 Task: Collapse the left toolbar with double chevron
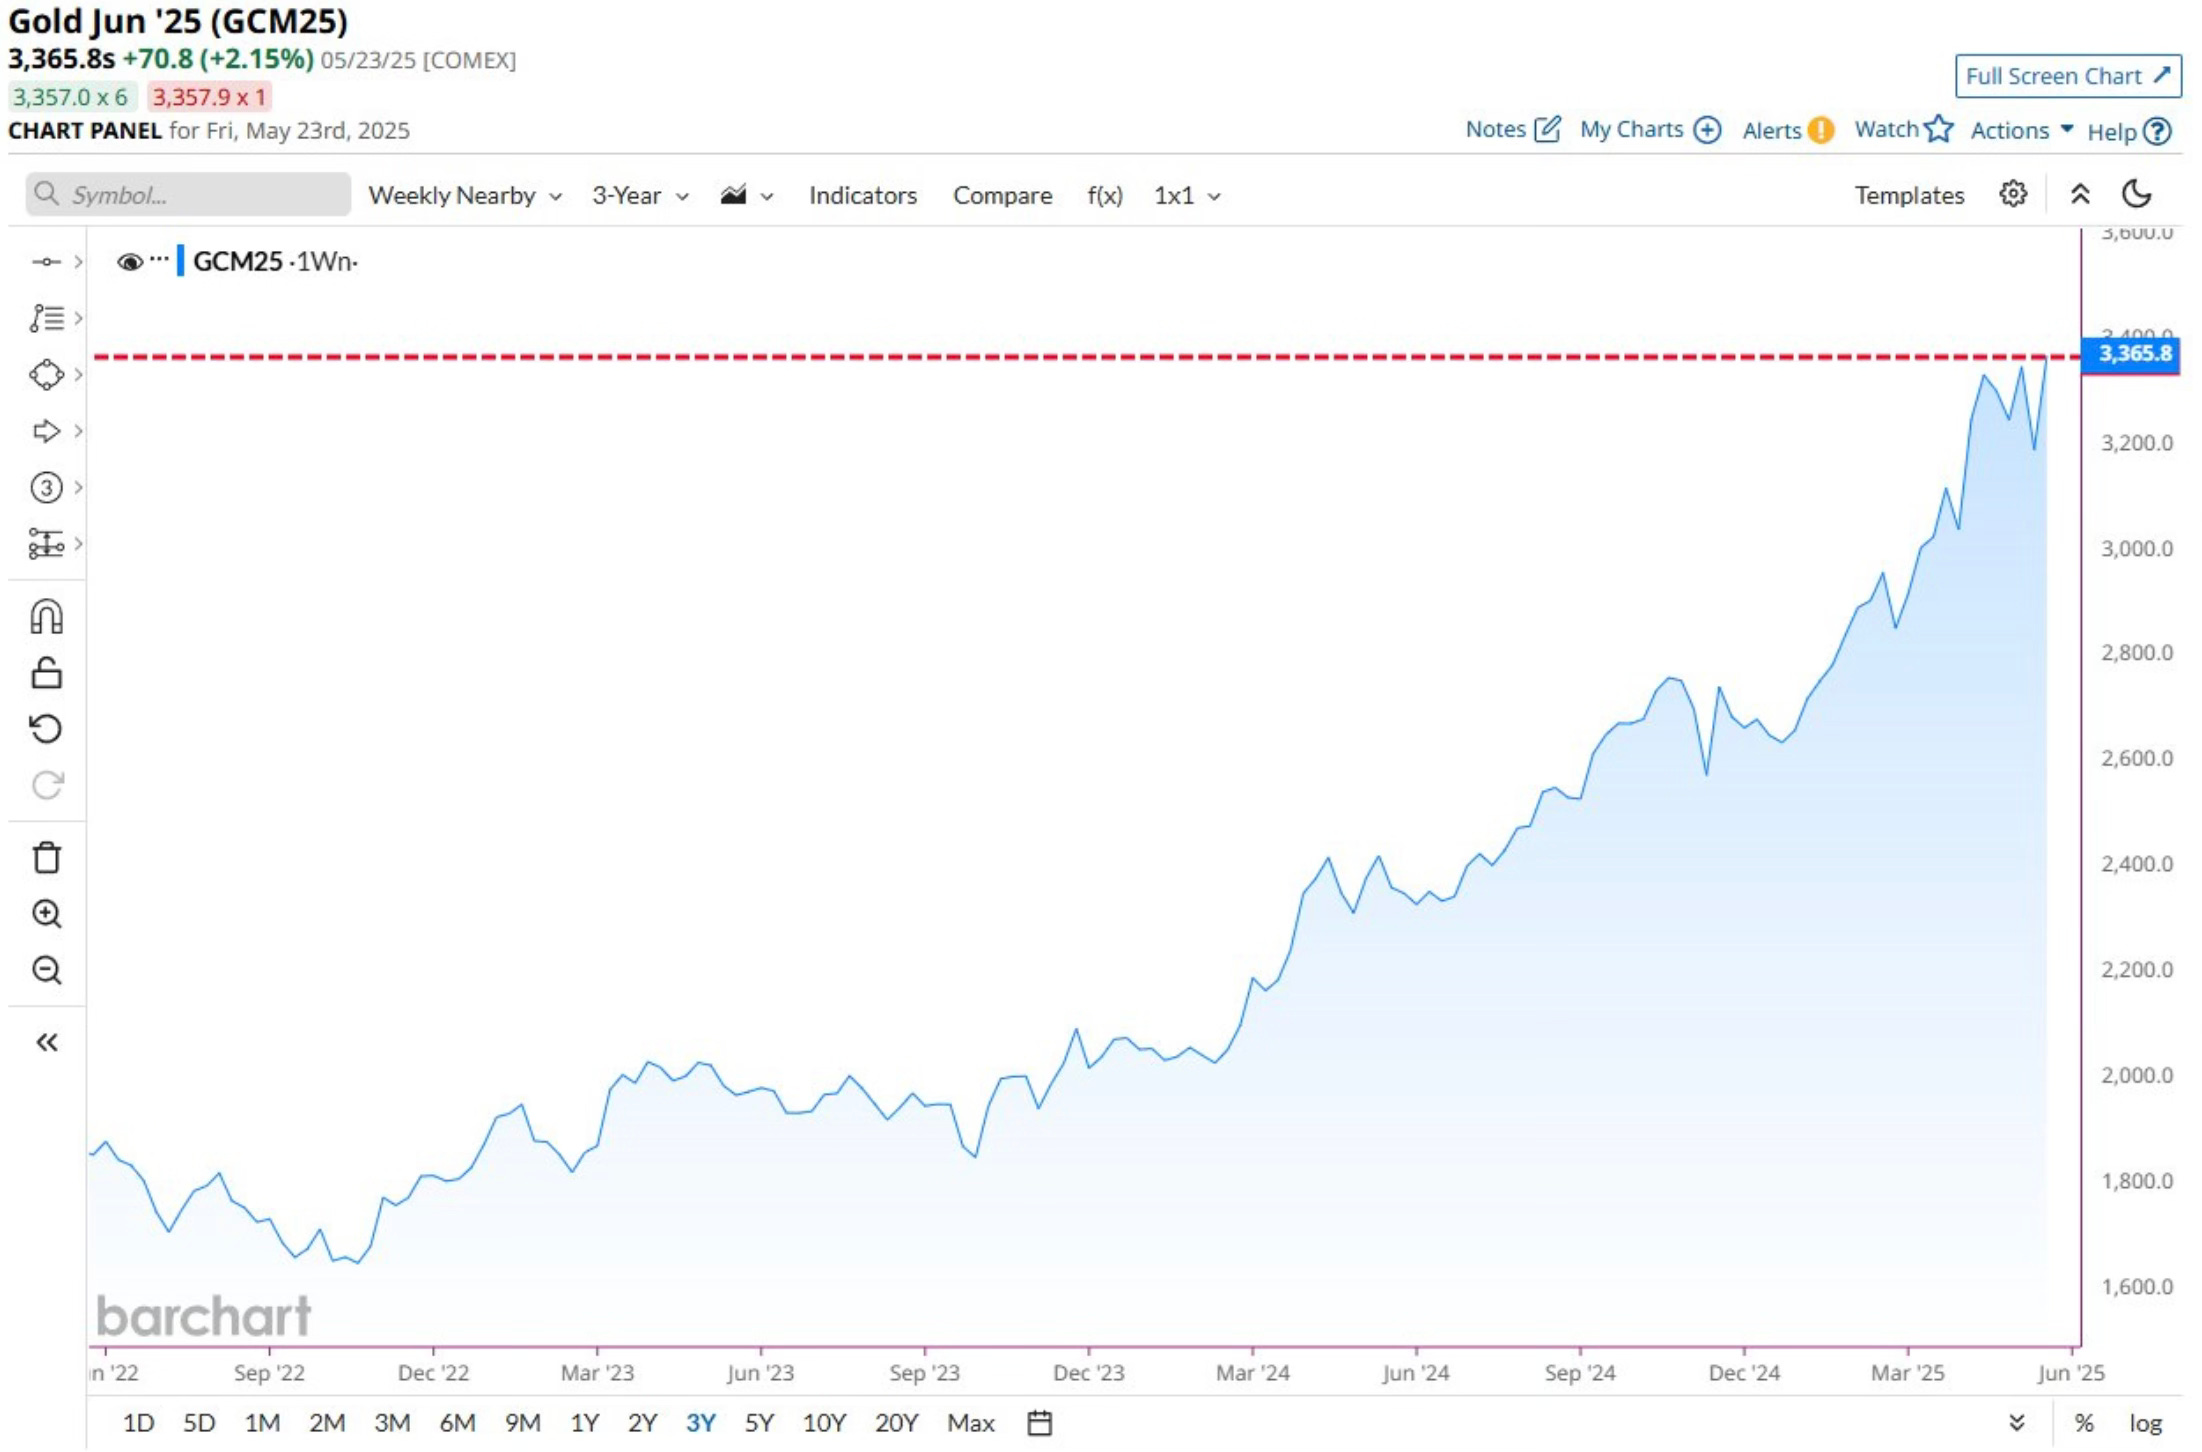(47, 1043)
